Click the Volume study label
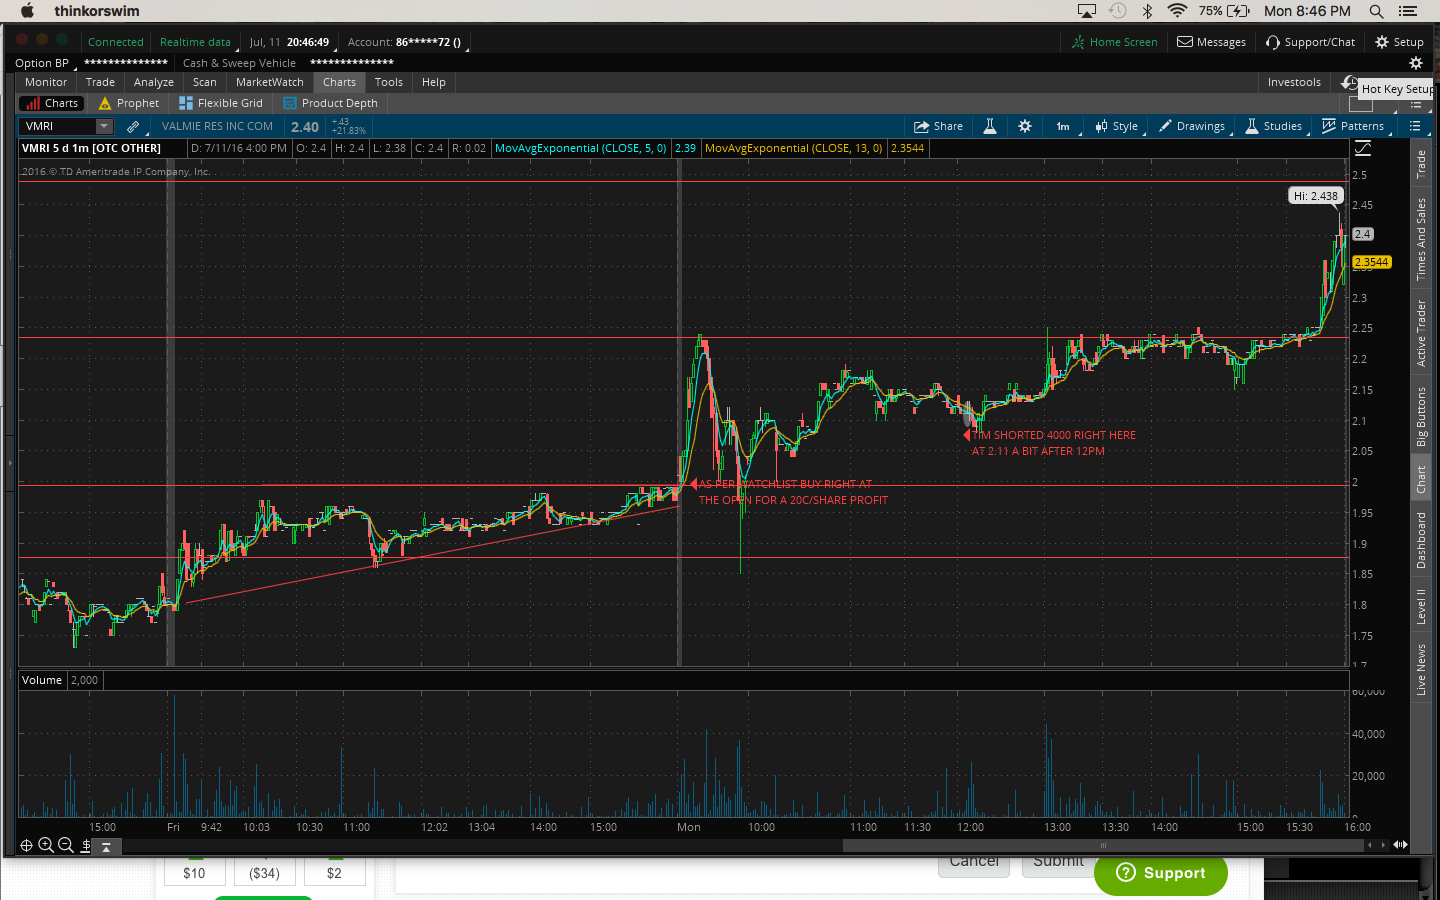1440x900 pixels. coord(42,680)
